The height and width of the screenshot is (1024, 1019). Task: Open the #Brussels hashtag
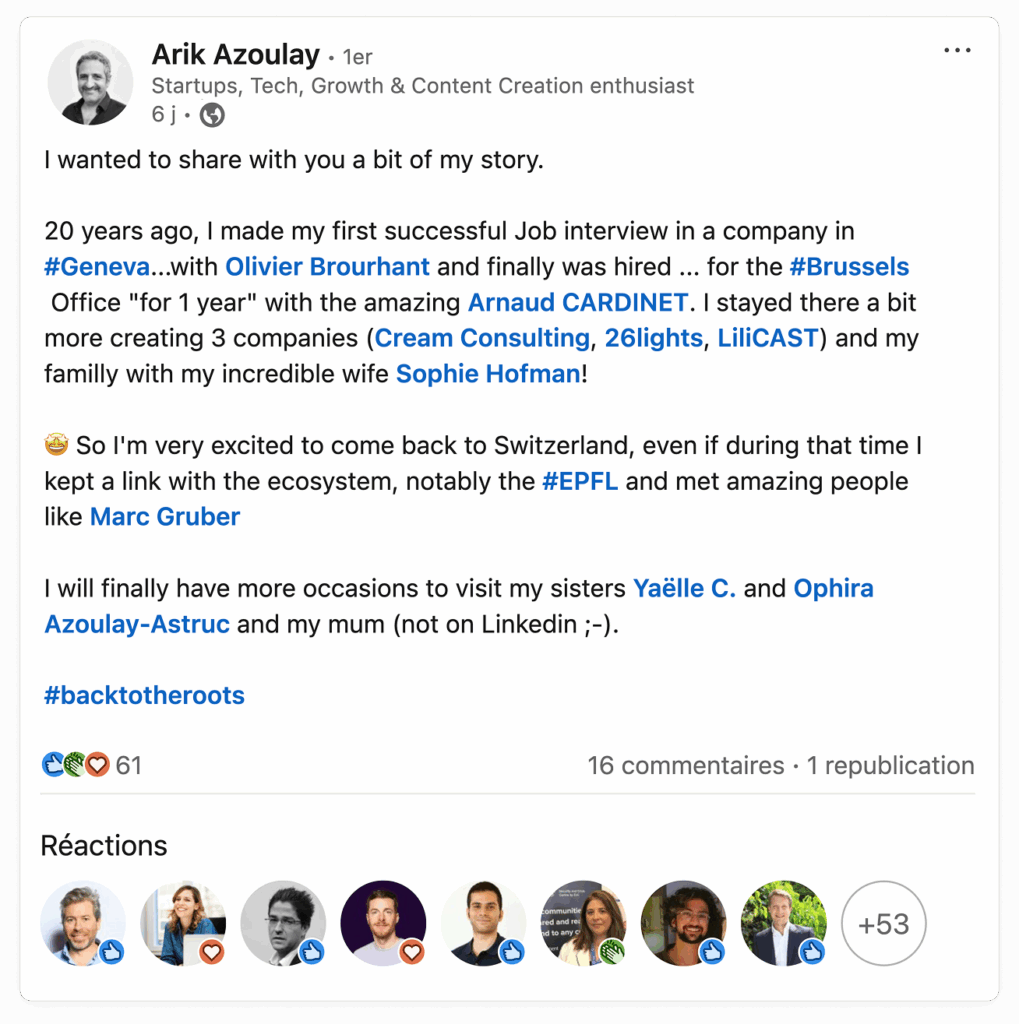click(x=849, y=266)
